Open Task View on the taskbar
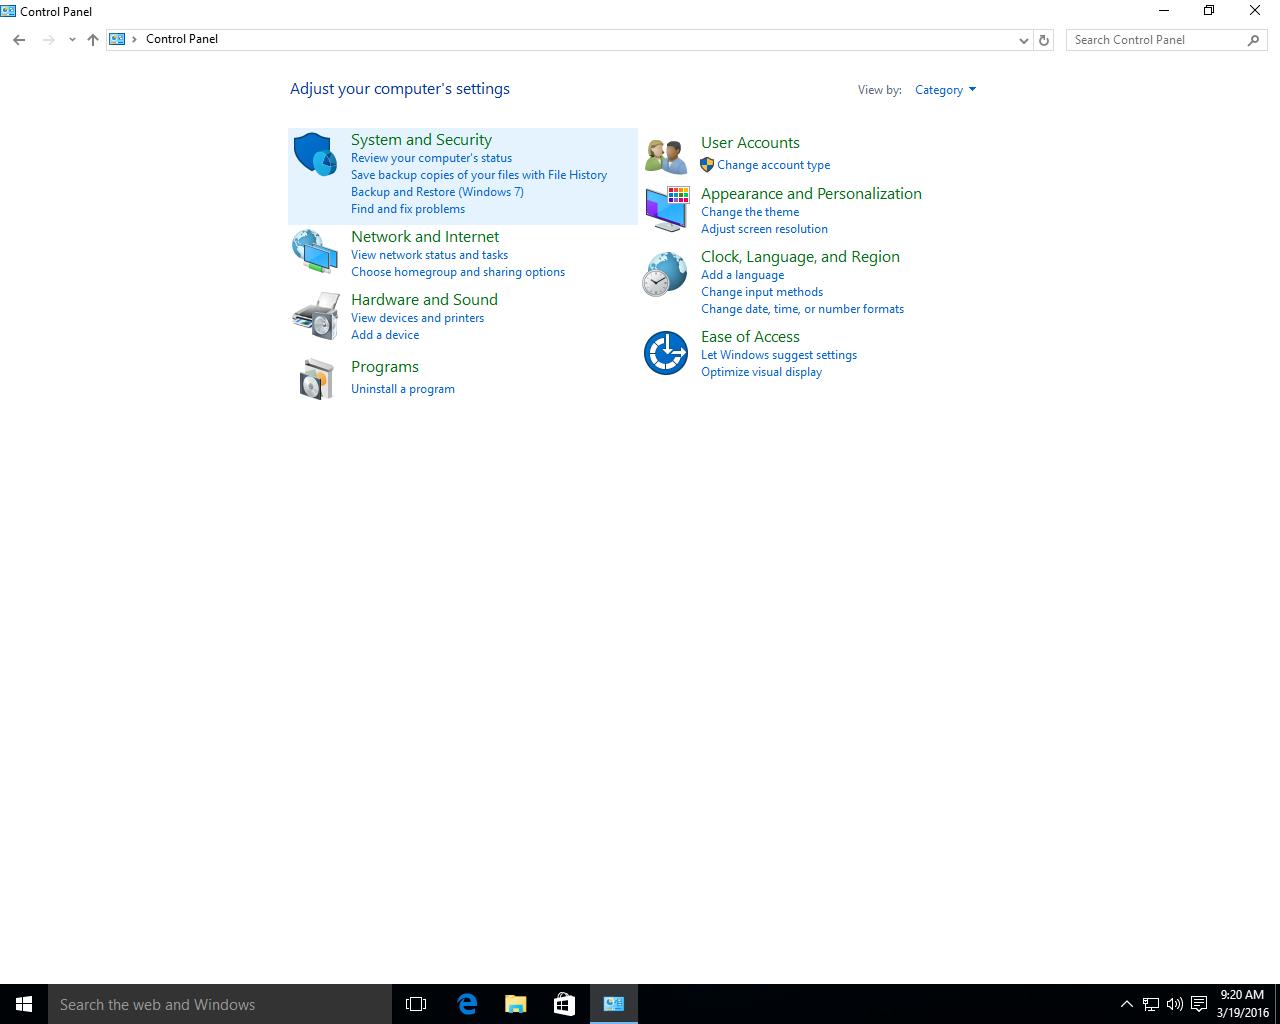Viewport: 1280px width, 1024px height. (416, 1004)
